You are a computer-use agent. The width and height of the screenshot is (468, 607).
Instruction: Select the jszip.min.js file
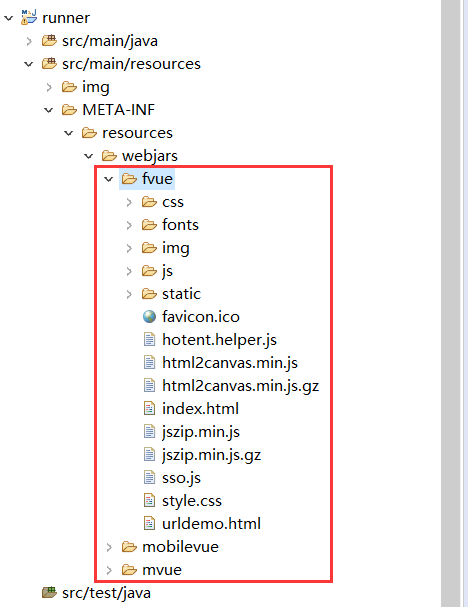coord(201,432)
